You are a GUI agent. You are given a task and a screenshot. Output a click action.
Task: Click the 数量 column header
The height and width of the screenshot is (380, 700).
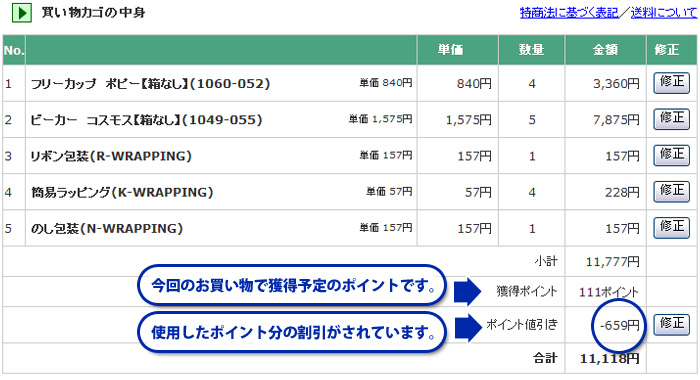click(x=531, y=50)
